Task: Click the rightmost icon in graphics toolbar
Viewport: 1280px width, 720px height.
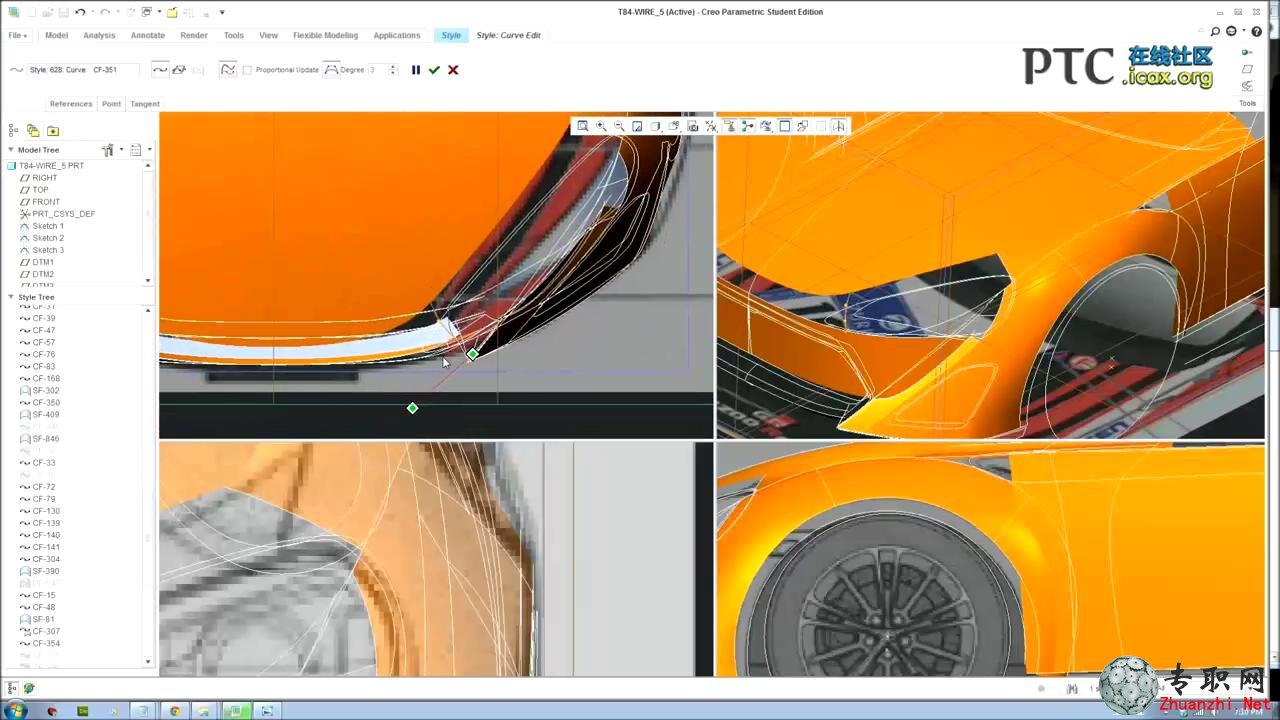Action: tap(839, 126)
